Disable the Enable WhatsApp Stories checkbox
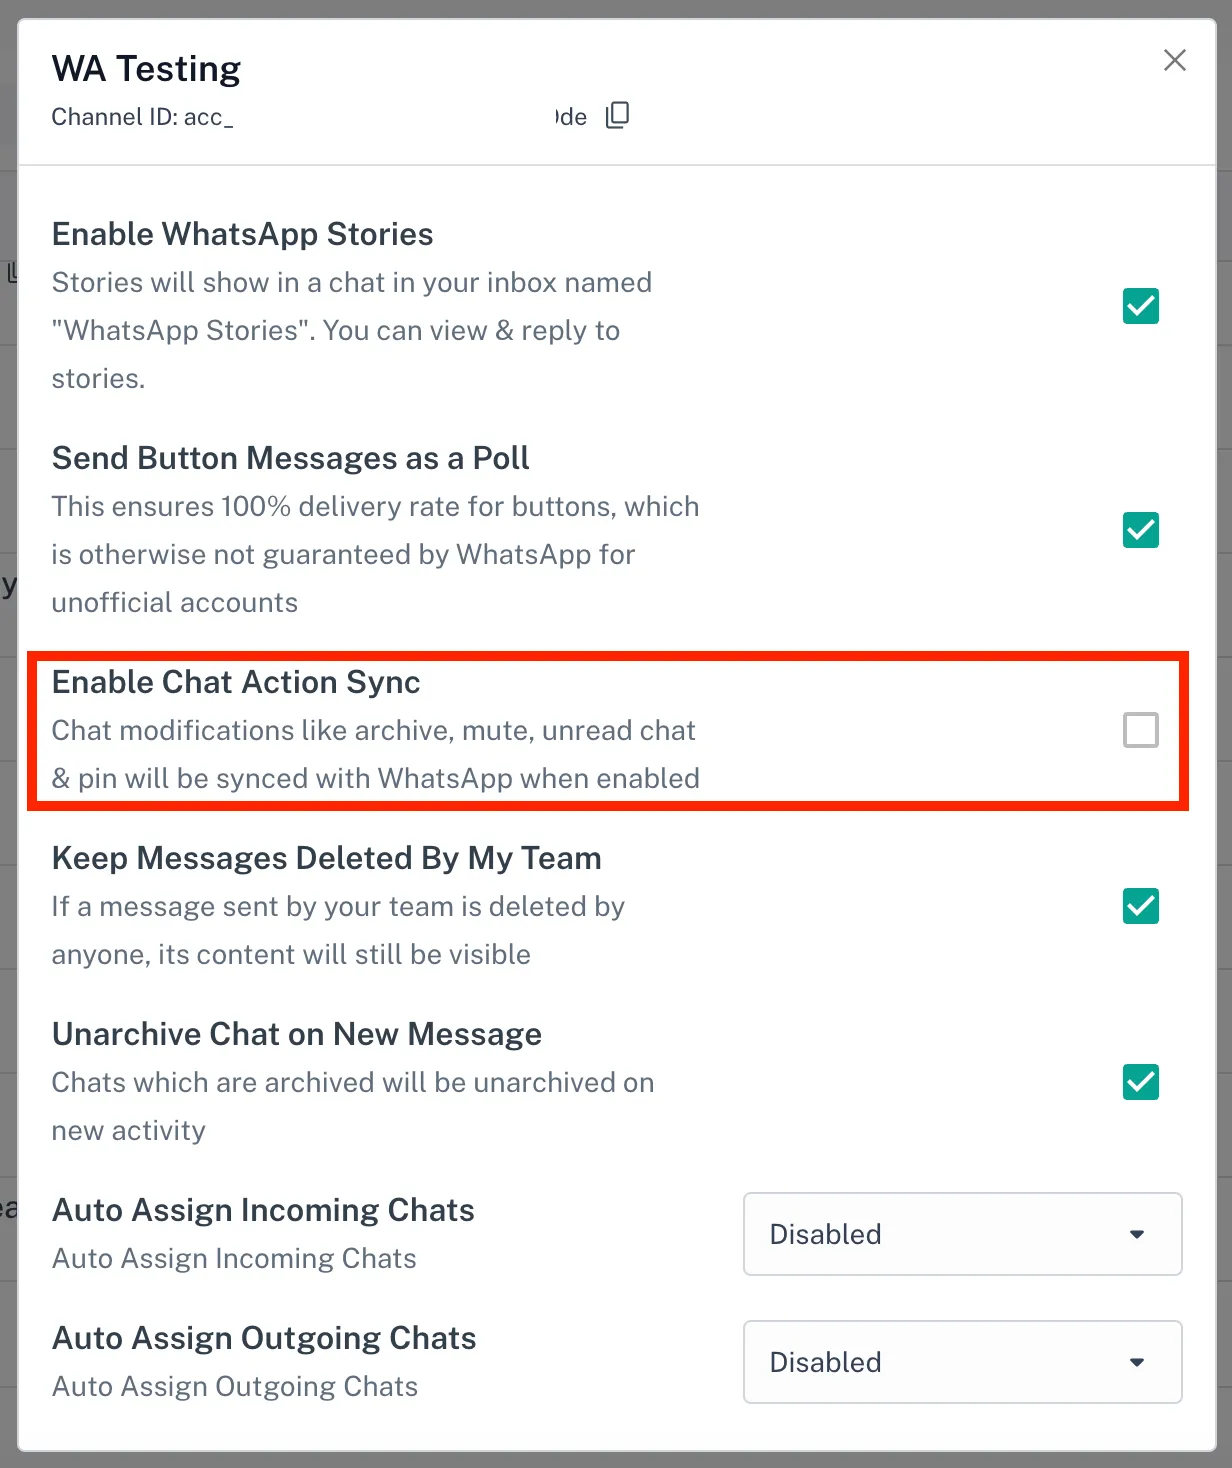 click(1140, 306)
